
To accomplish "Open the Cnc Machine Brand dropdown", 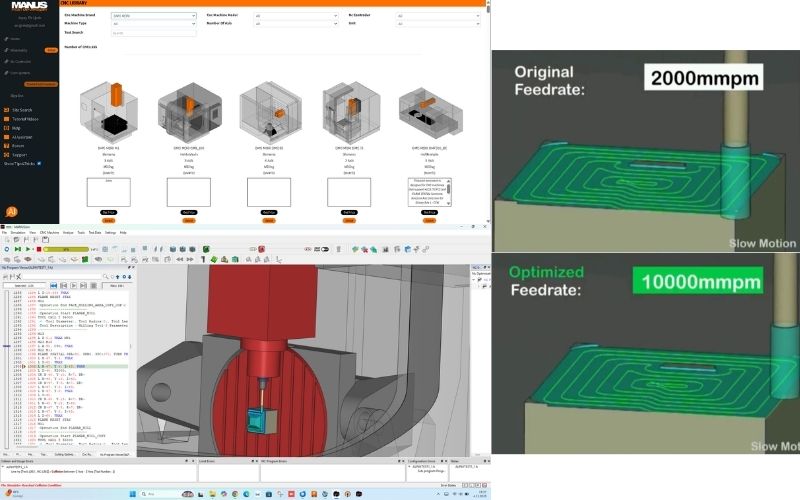I will tap(154, 16).
